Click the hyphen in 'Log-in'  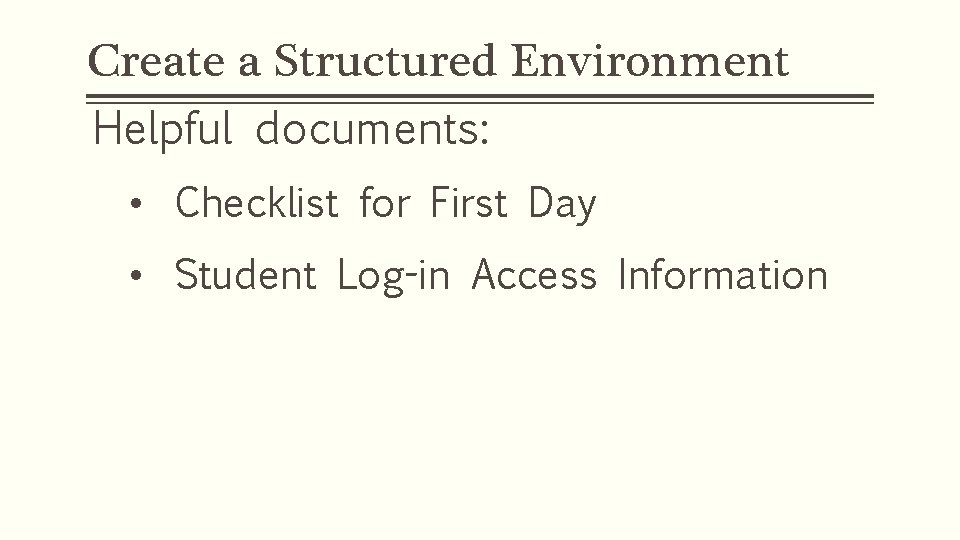coord(410,279)
